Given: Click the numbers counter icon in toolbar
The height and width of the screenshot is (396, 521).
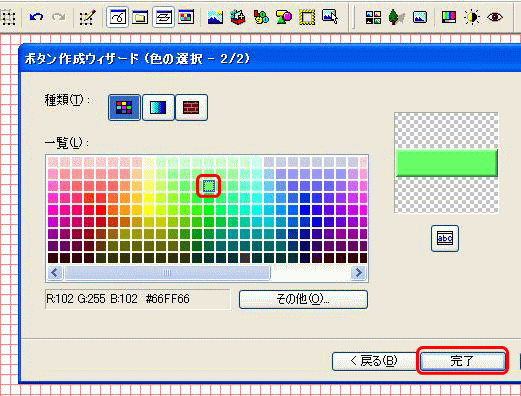Looking at the screenshot, I should tap(261, 17).
